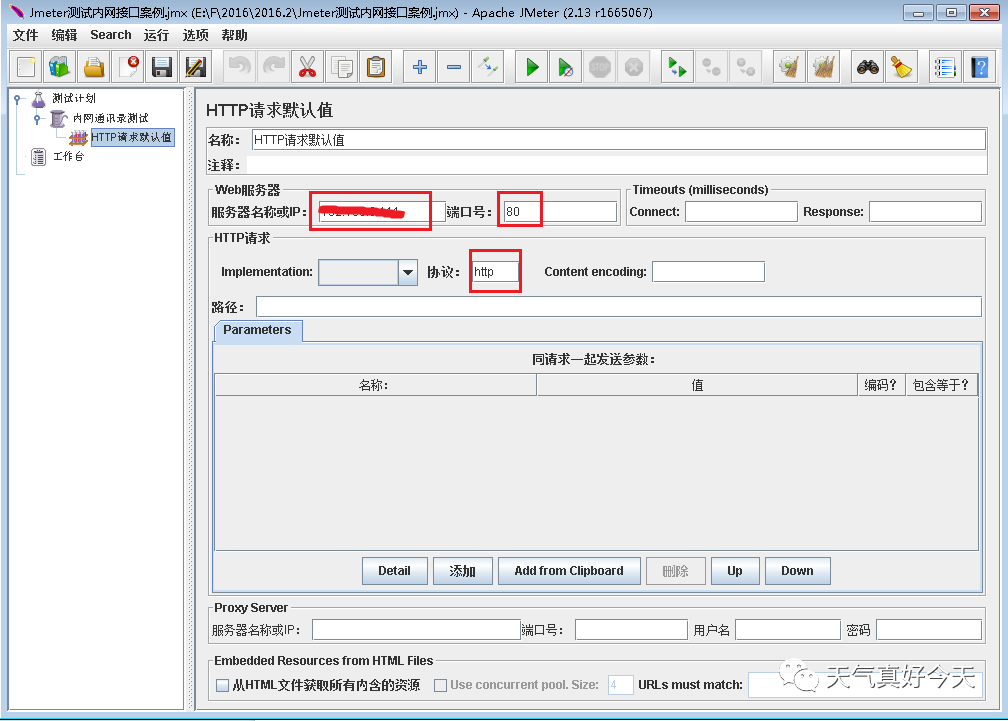The height and width of the screenshot is (721, 1008).
Task: Click the 路径 path field
Action: pyautogui.click(x=618, y=307)
